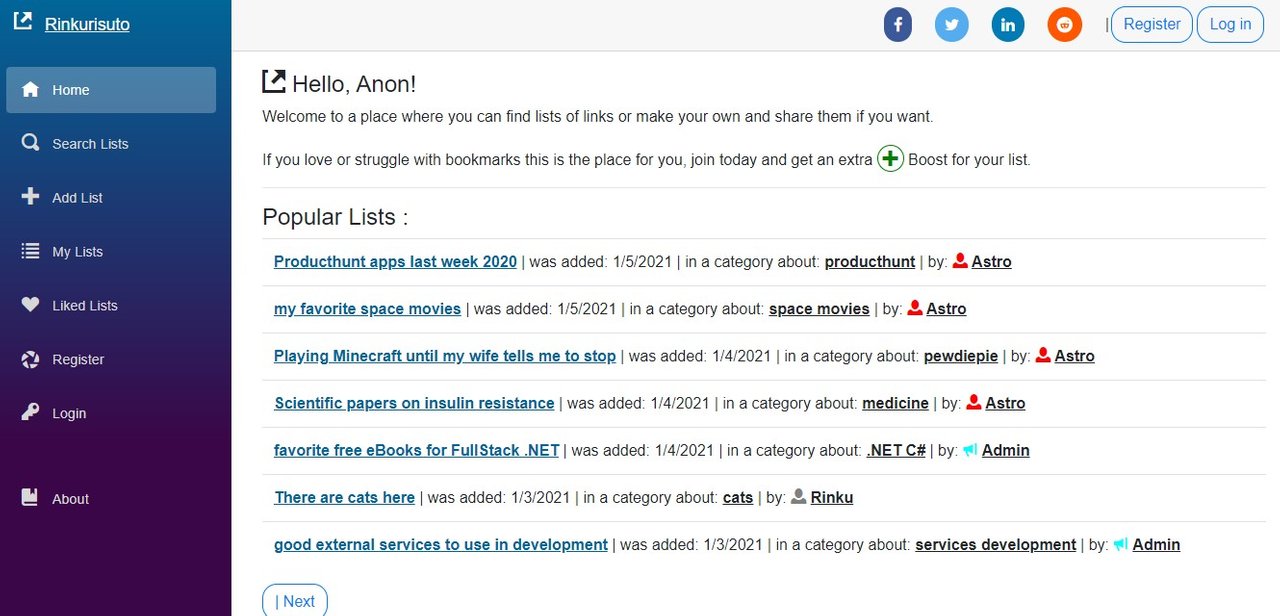Click the Search Lists magnifier icon
The height and width of the screenshot is (616, 1280).
coord(31,143)
